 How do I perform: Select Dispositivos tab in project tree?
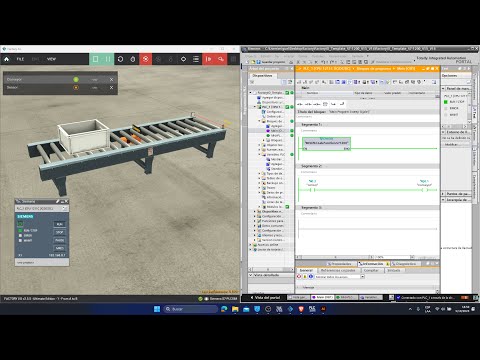click(262, 76)
